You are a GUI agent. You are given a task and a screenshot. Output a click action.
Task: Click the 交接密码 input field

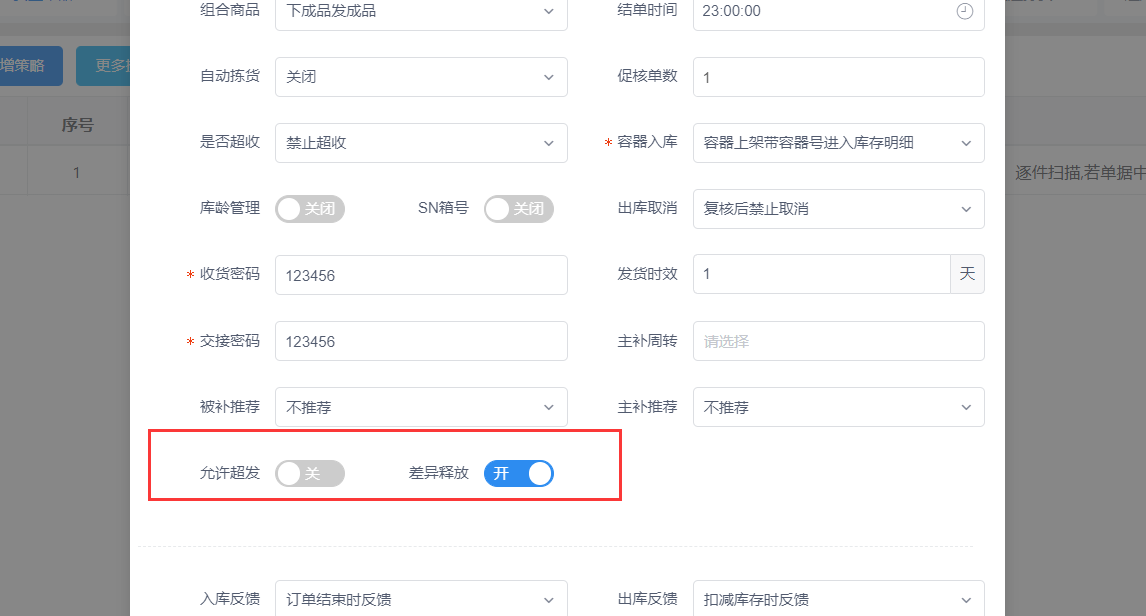pyautogui.click(x=421, y=341)
